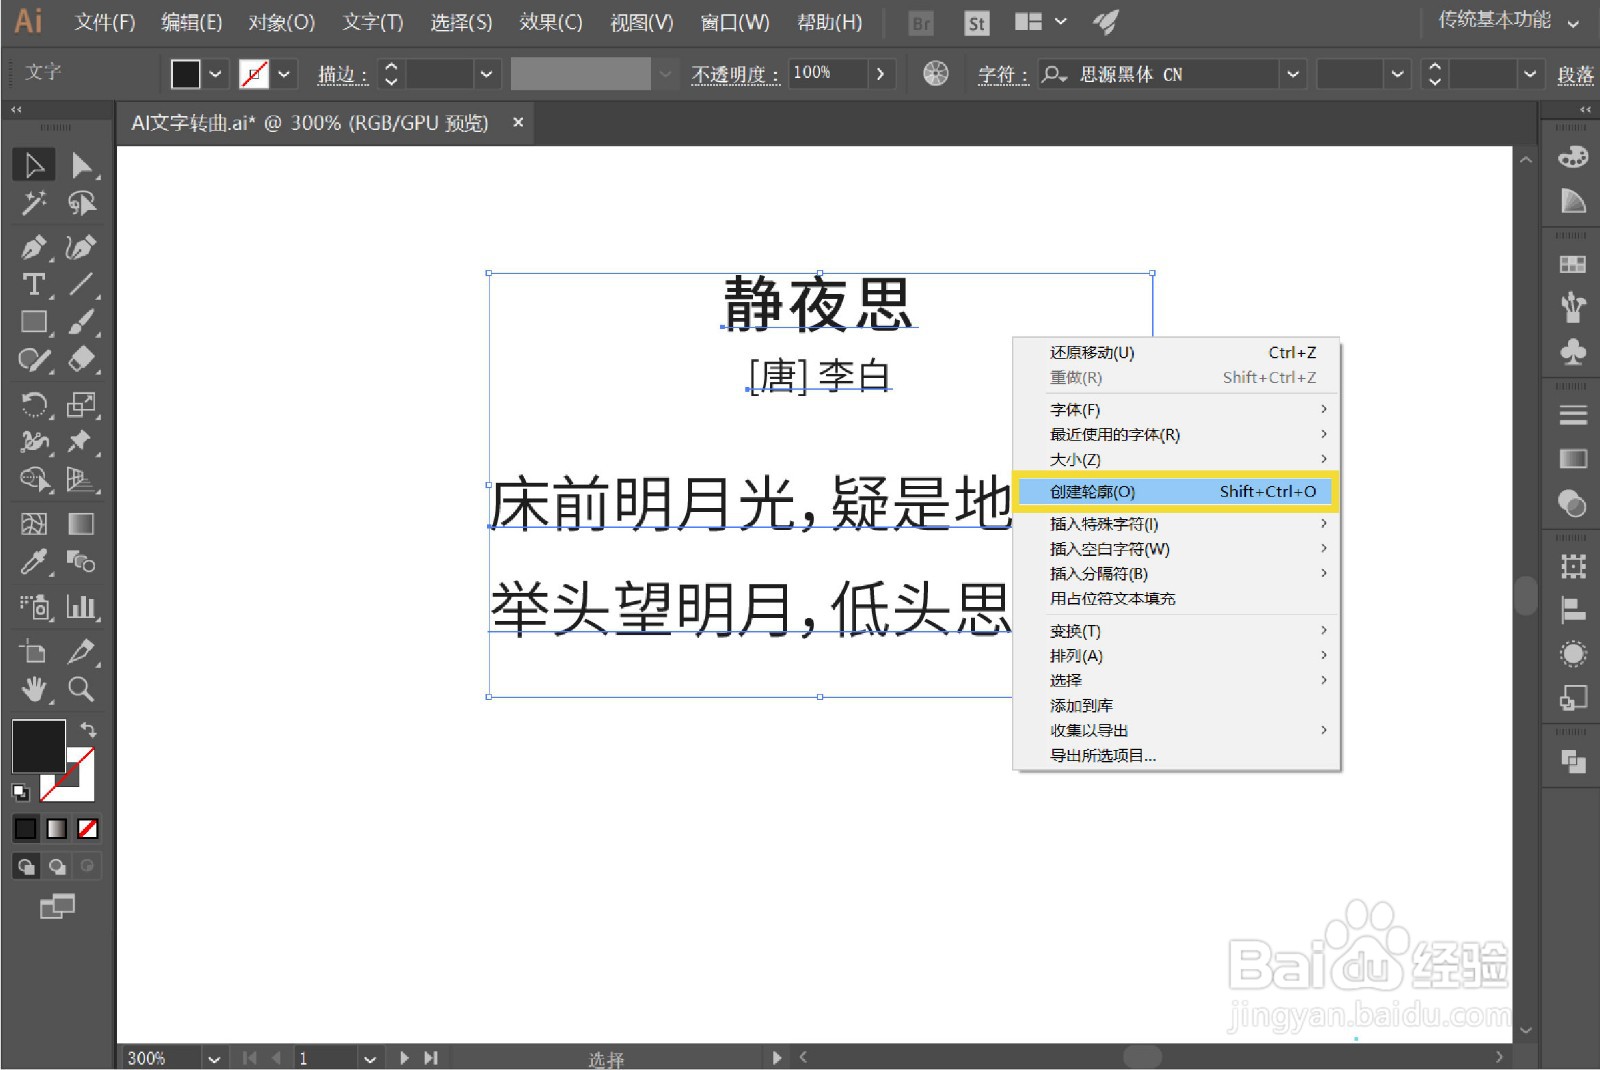Screen dimensions: 1600x1070
Task: Open the Swatches panel from the right dock
Action: pos(1571,263)
